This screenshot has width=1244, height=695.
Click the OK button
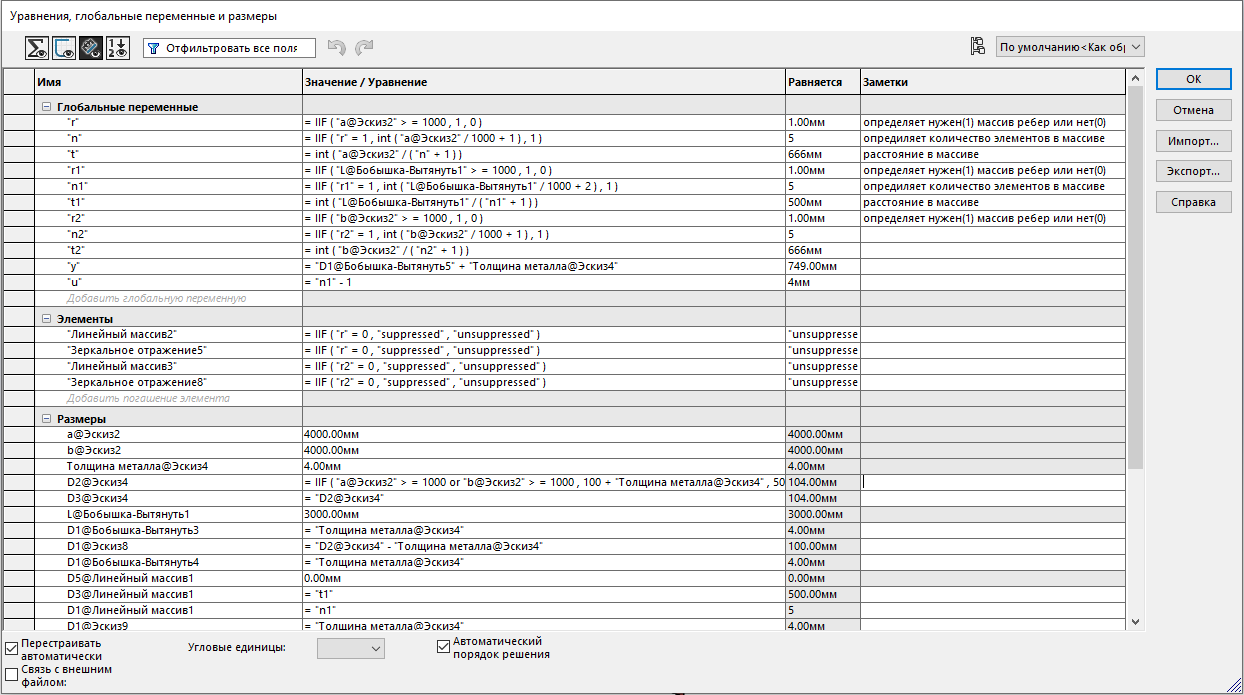click(x=1193, y=79)
